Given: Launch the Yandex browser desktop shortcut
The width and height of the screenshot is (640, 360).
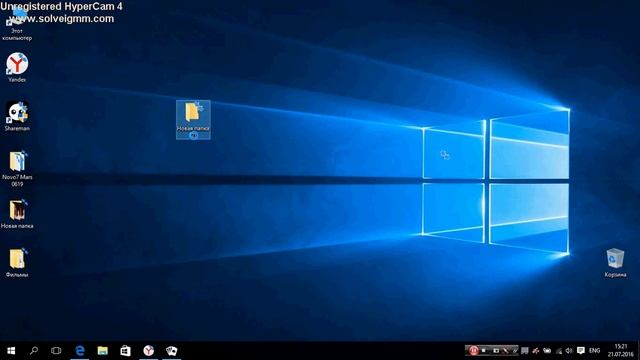Looking at the screenshot, I should click(x=17, y=67).
